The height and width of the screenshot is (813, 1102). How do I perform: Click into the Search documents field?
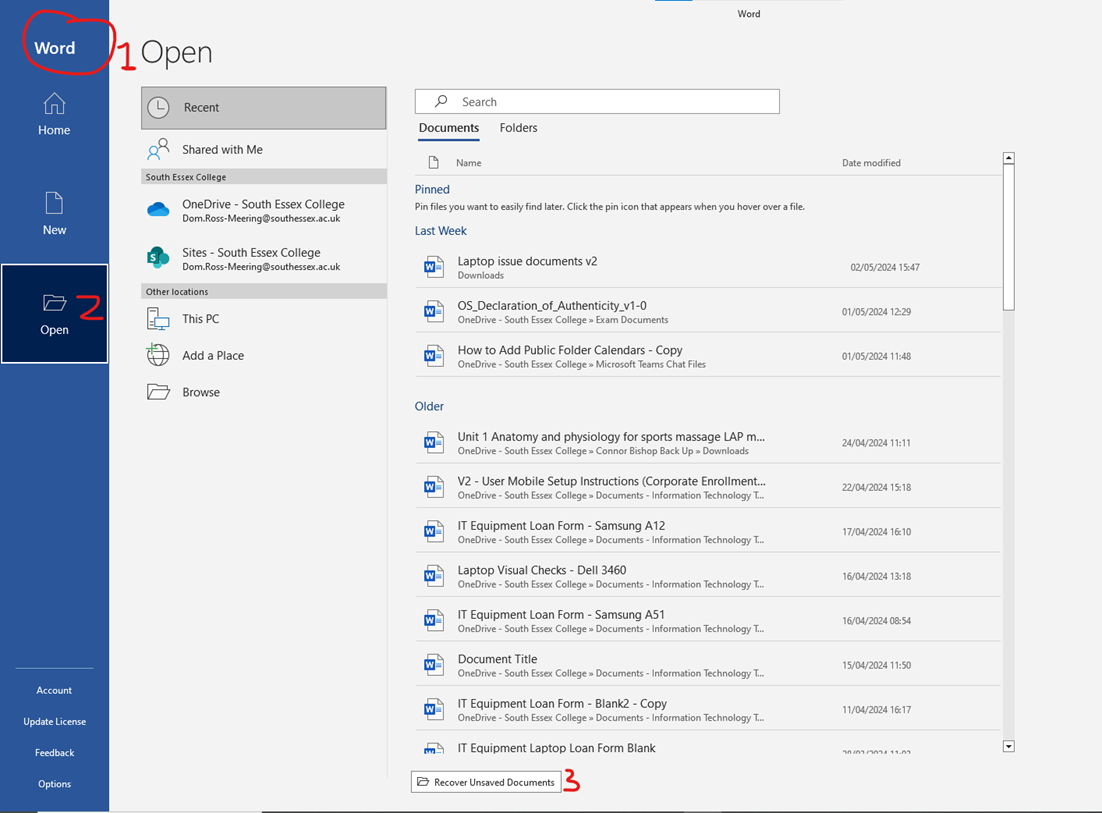[x=597, y=101]
